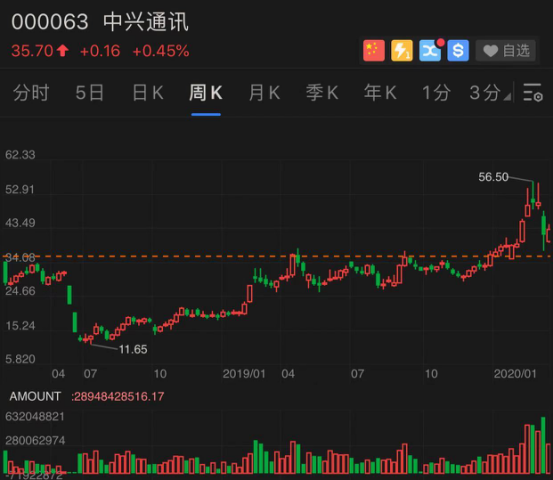Screen dimensions: 553x480
Task: Tap the 2020/01 date axis label
Action: point(515,373)
